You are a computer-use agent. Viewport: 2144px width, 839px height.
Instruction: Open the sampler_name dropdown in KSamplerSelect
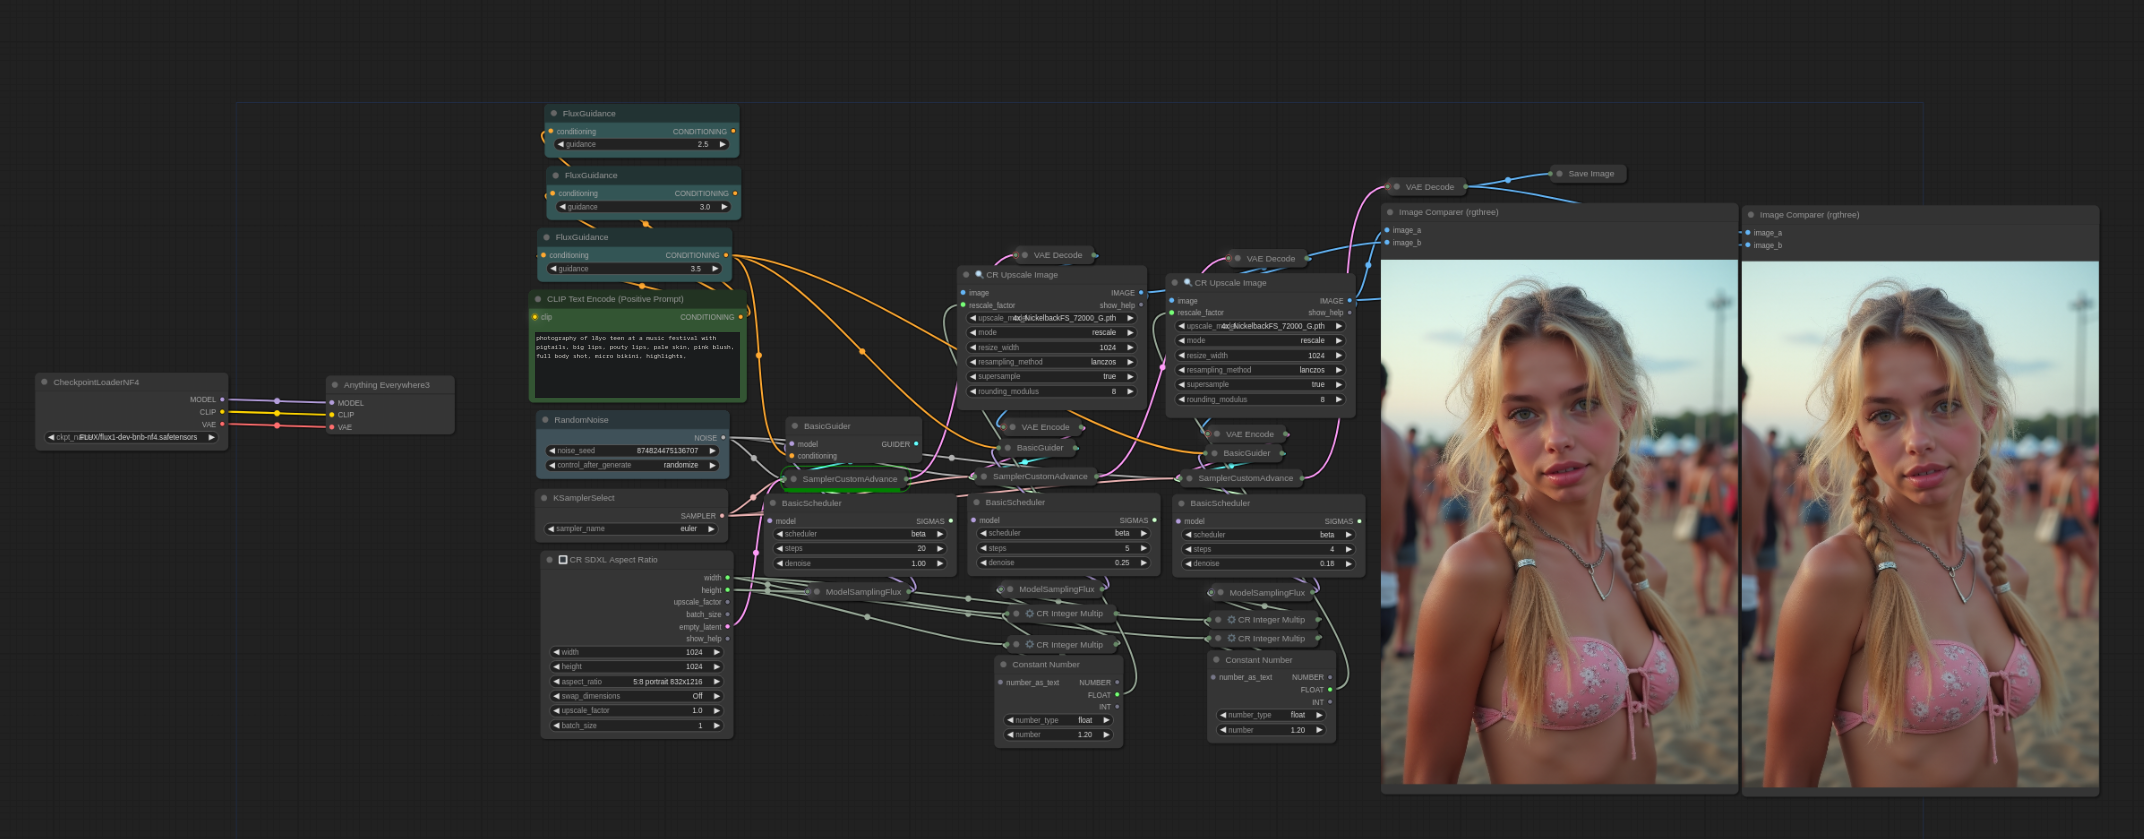pos(632,529)
